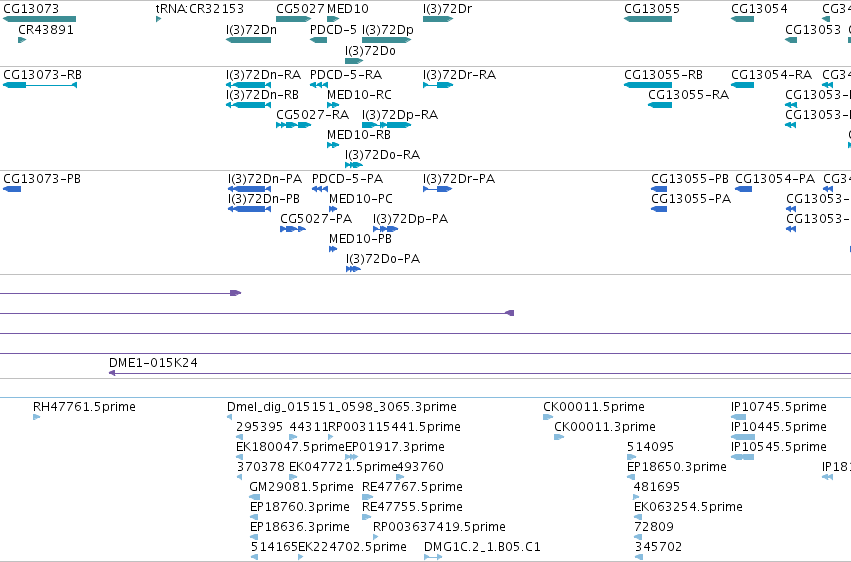The height and width of the screenshot is (562, 851).
Task: Open the EK047721.5prime EST label
Action: point(343,467)
